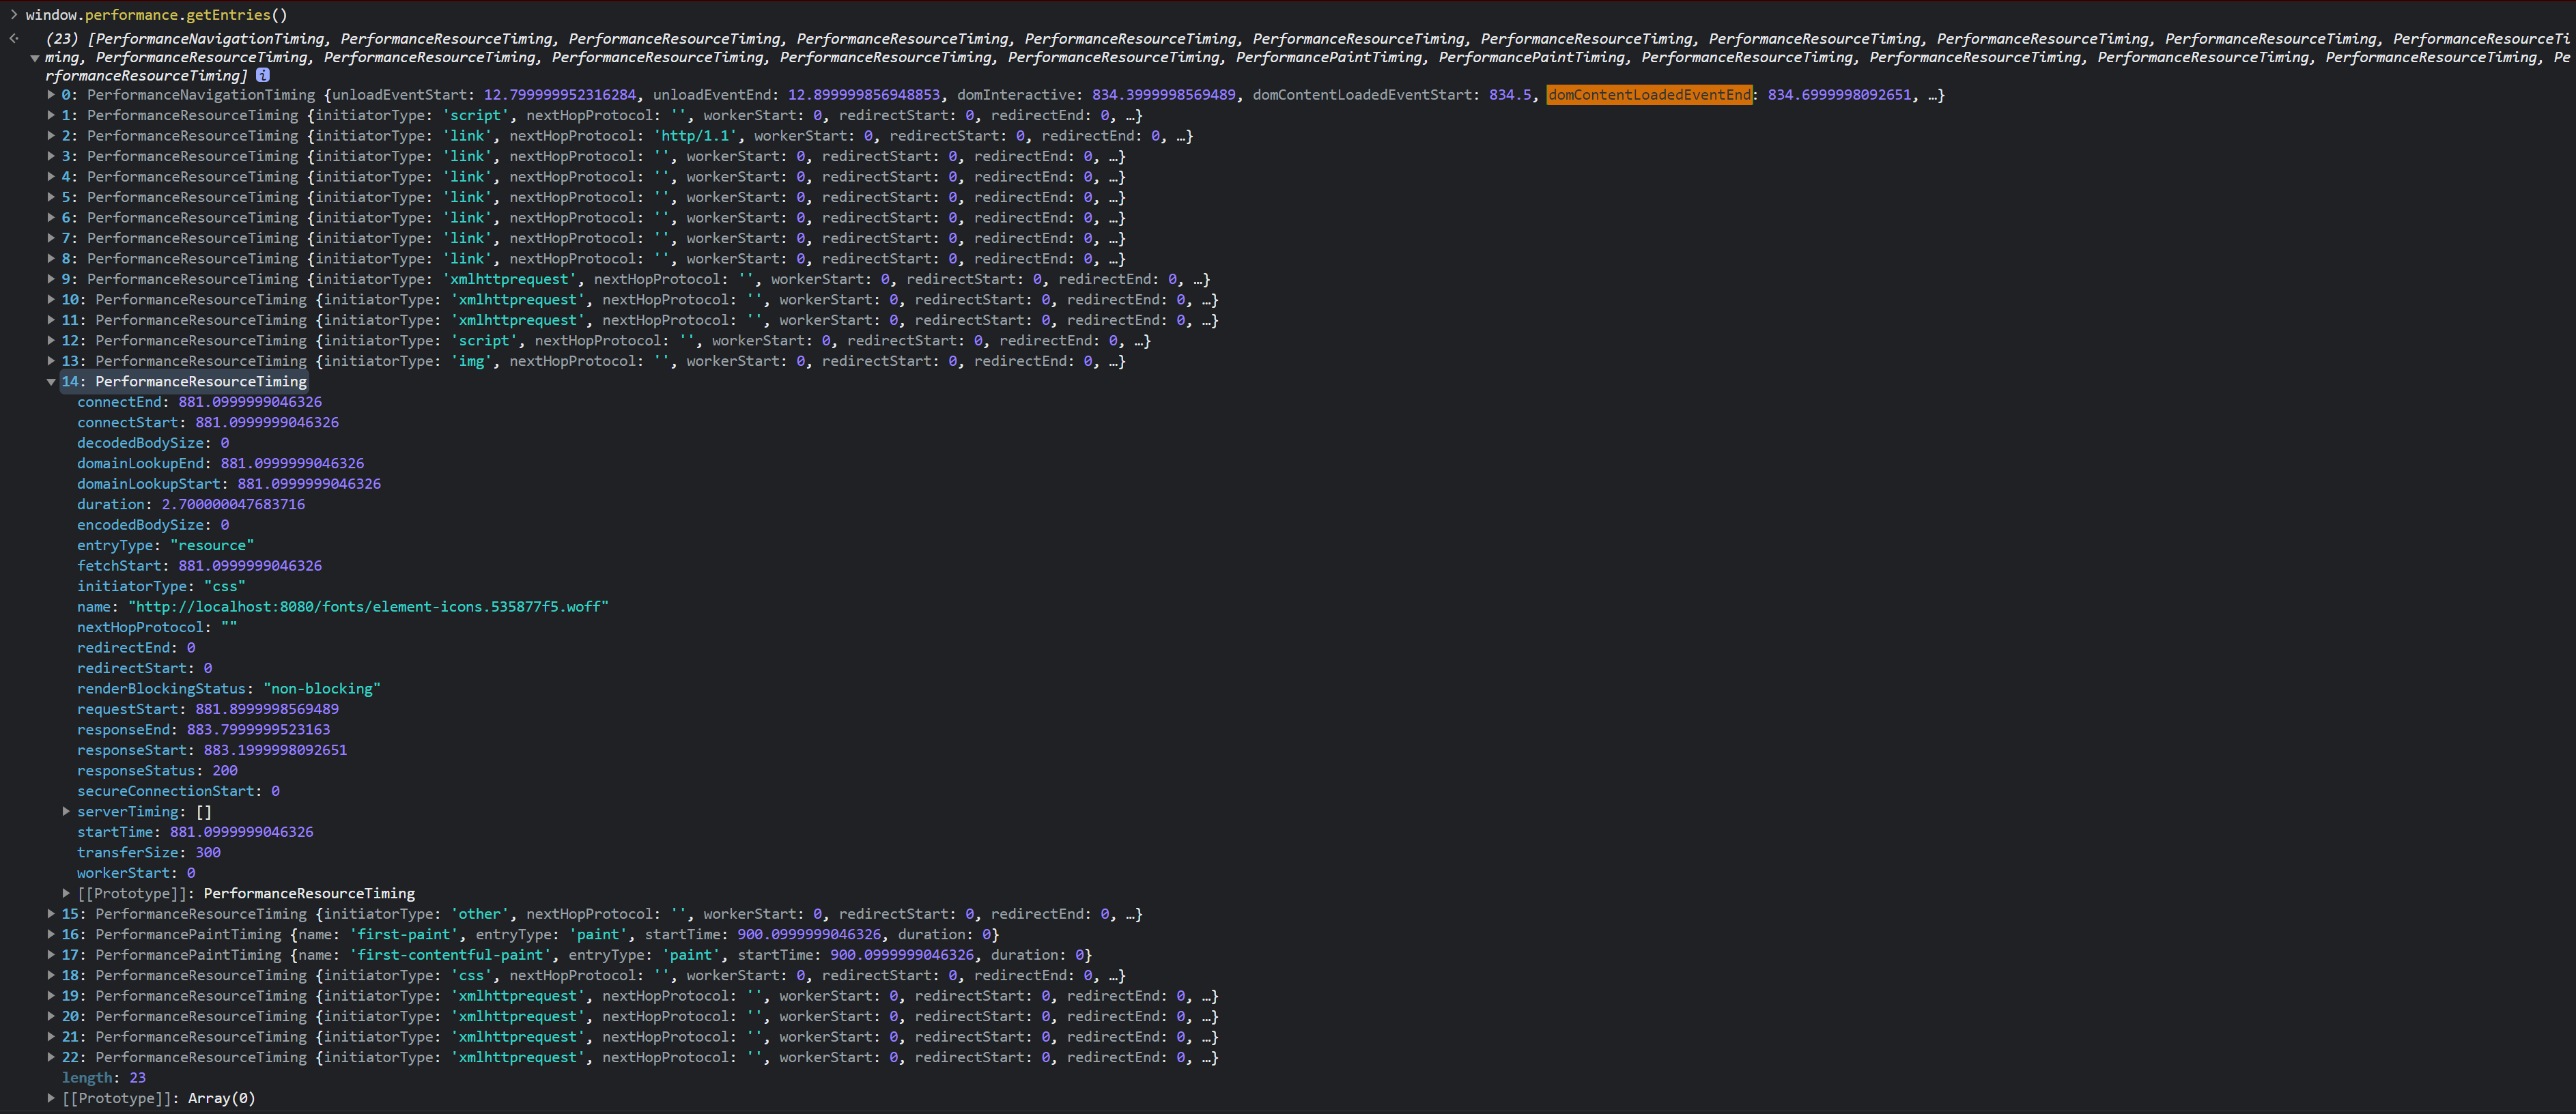Click the element-icons.535877f5.woff URL string
Screen dimensions: 2576x1114
click(x=368, y=607)
